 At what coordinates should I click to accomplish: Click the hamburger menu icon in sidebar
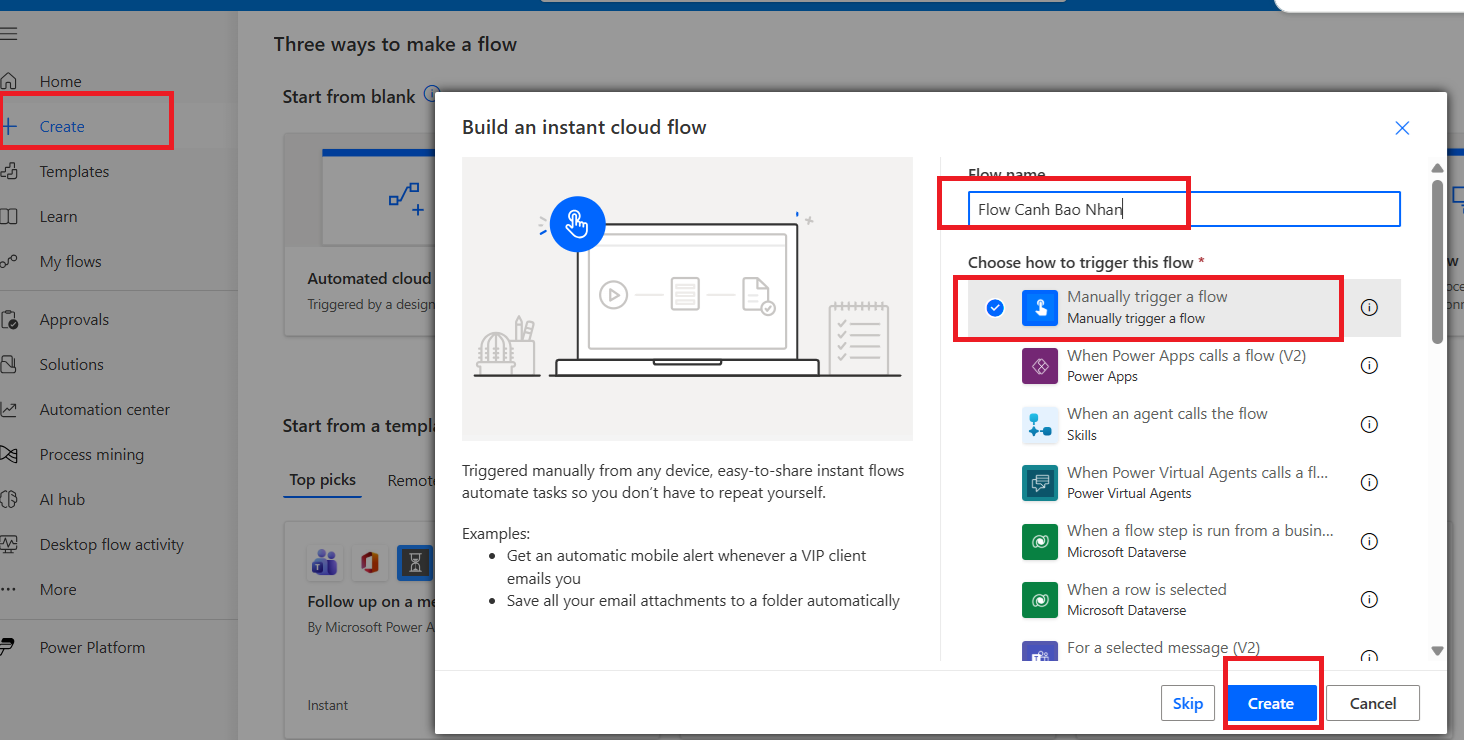pos(9,33)
